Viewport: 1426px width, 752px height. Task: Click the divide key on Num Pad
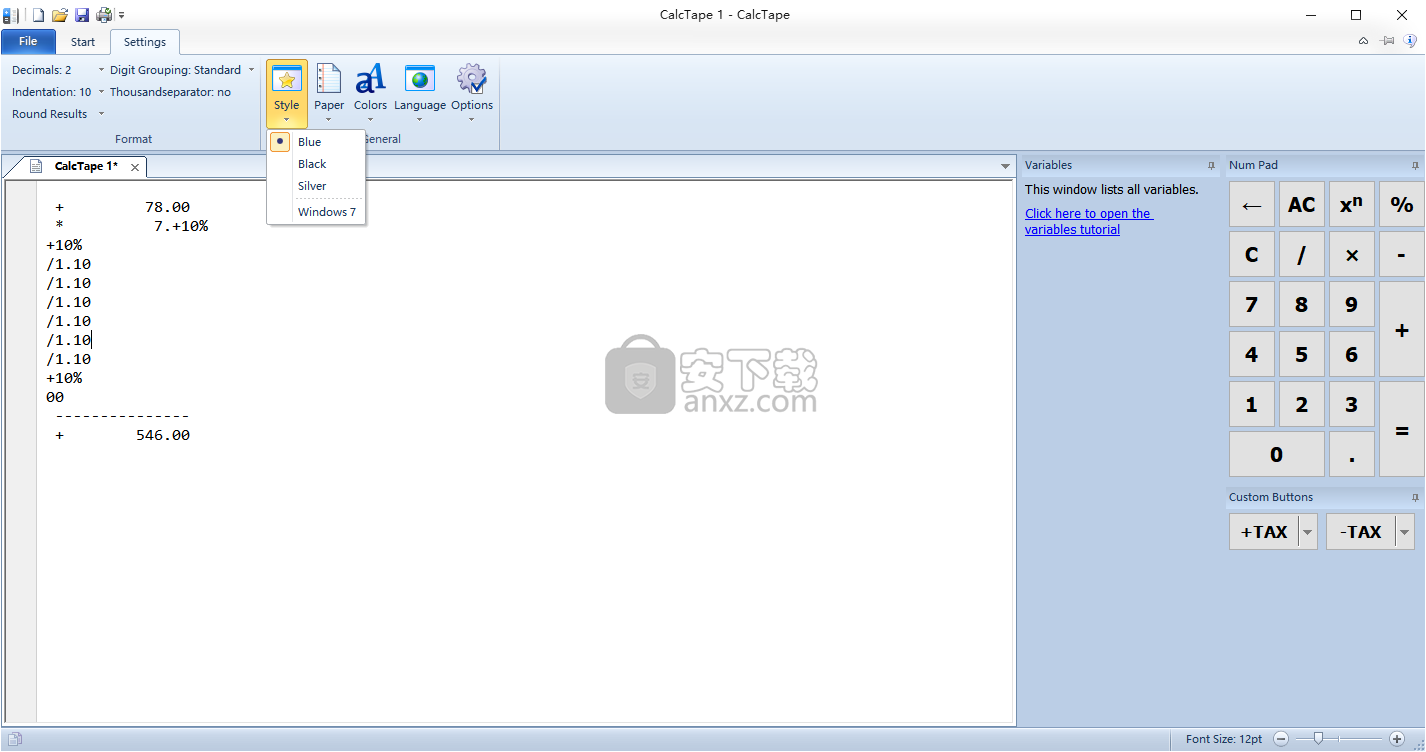point(1301,254)
